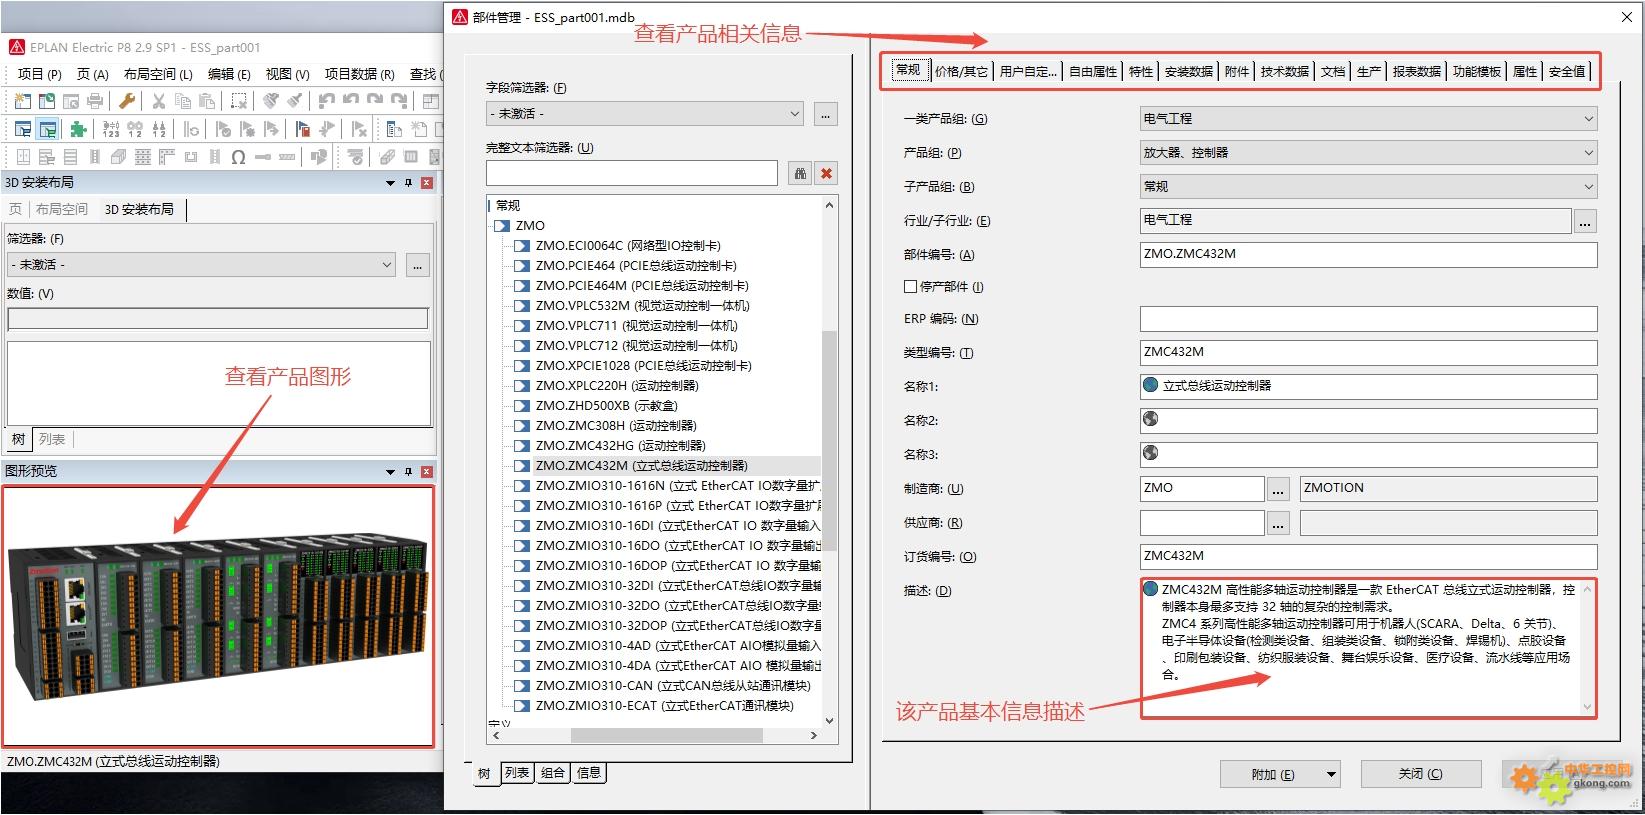Open the 产品组 dropdown
Screen dimensions: 1645x815
(x=1588, y=153)
